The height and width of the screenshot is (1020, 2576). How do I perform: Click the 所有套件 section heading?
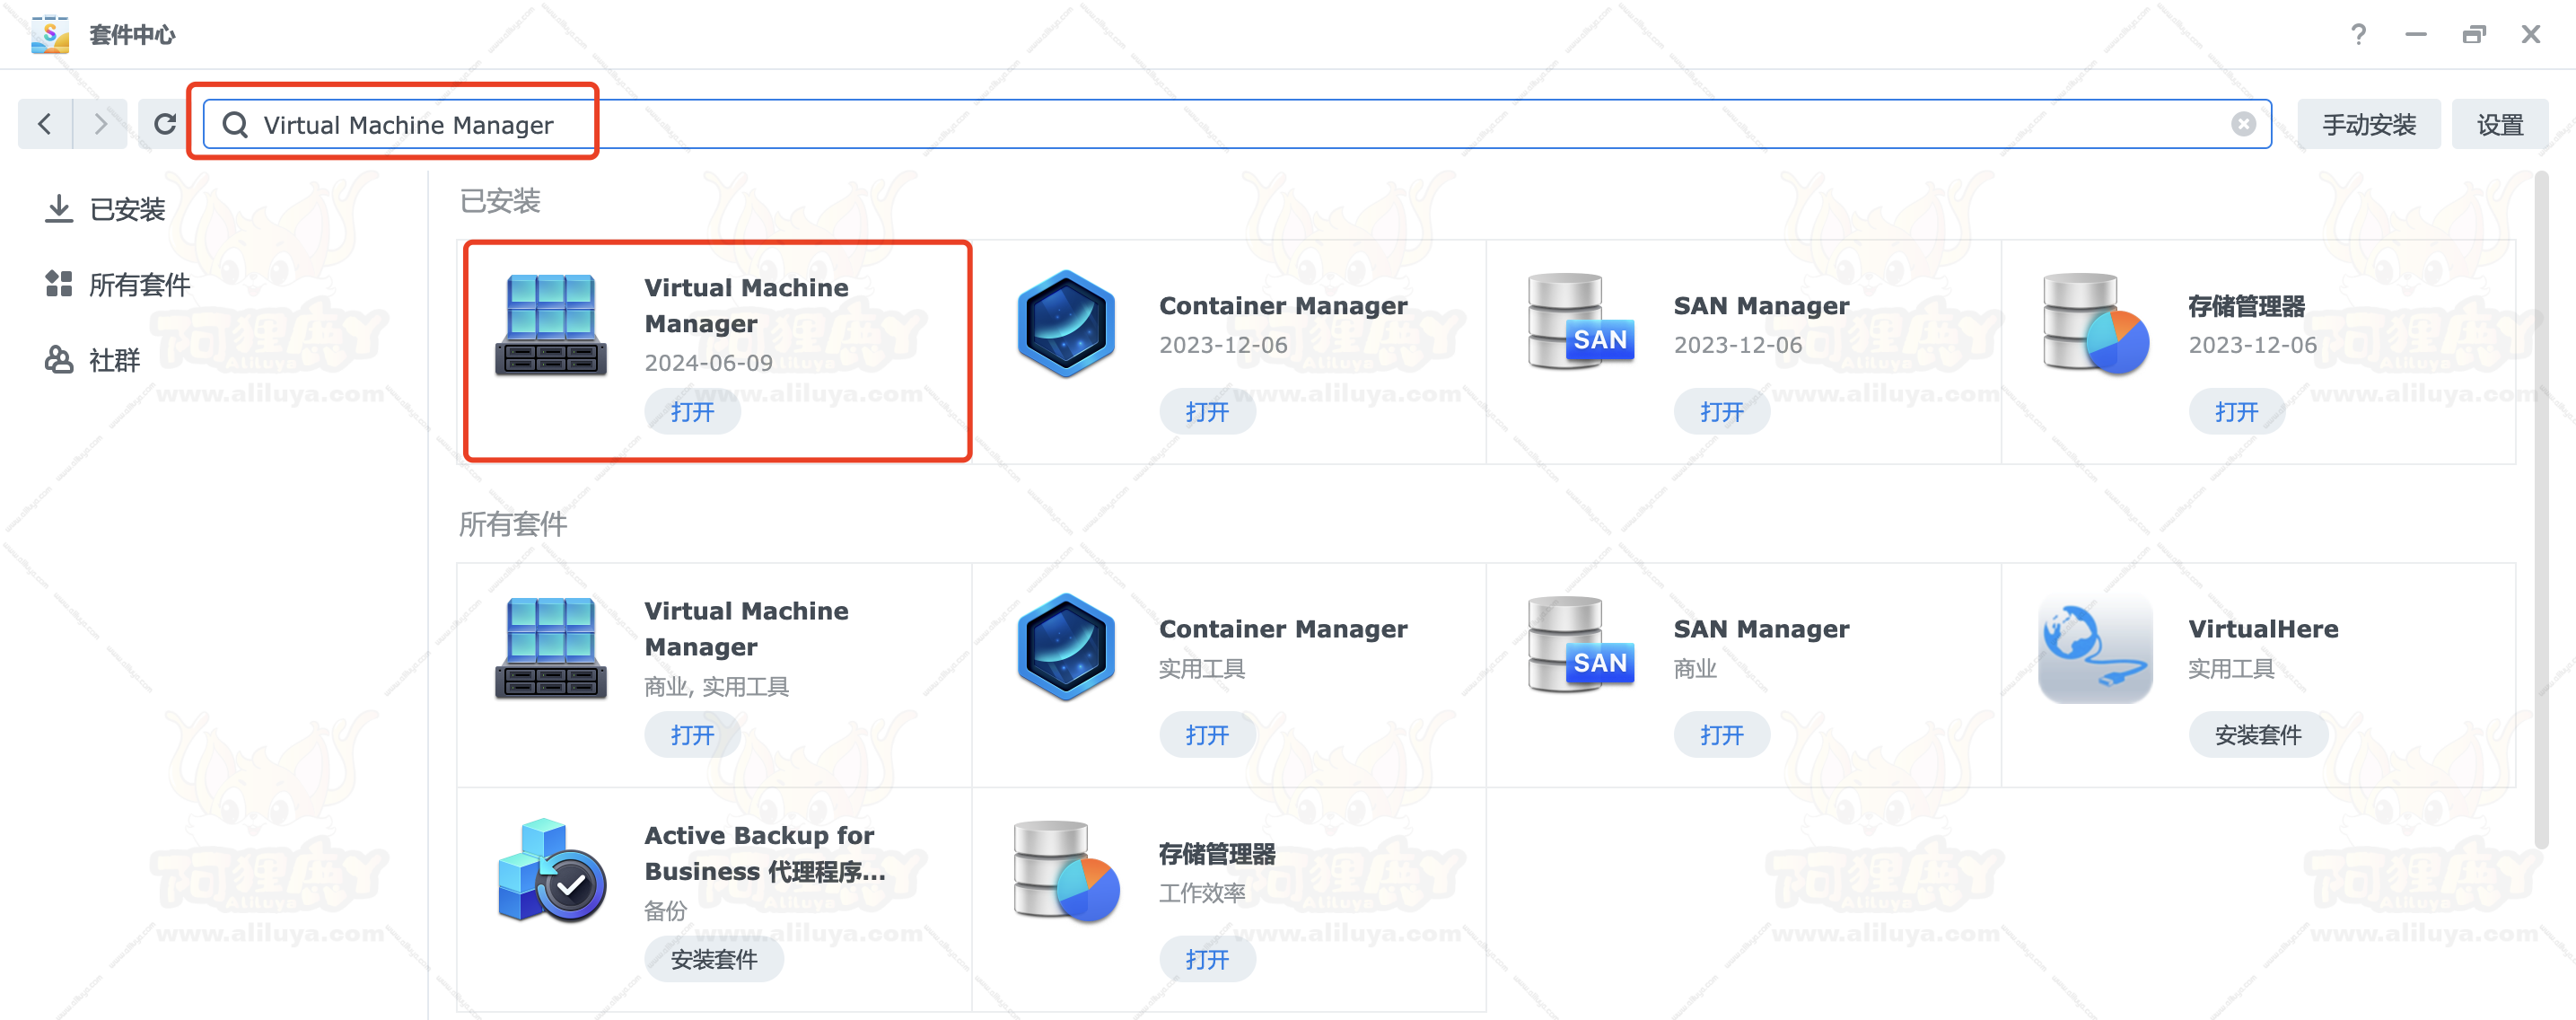[513, 523]
